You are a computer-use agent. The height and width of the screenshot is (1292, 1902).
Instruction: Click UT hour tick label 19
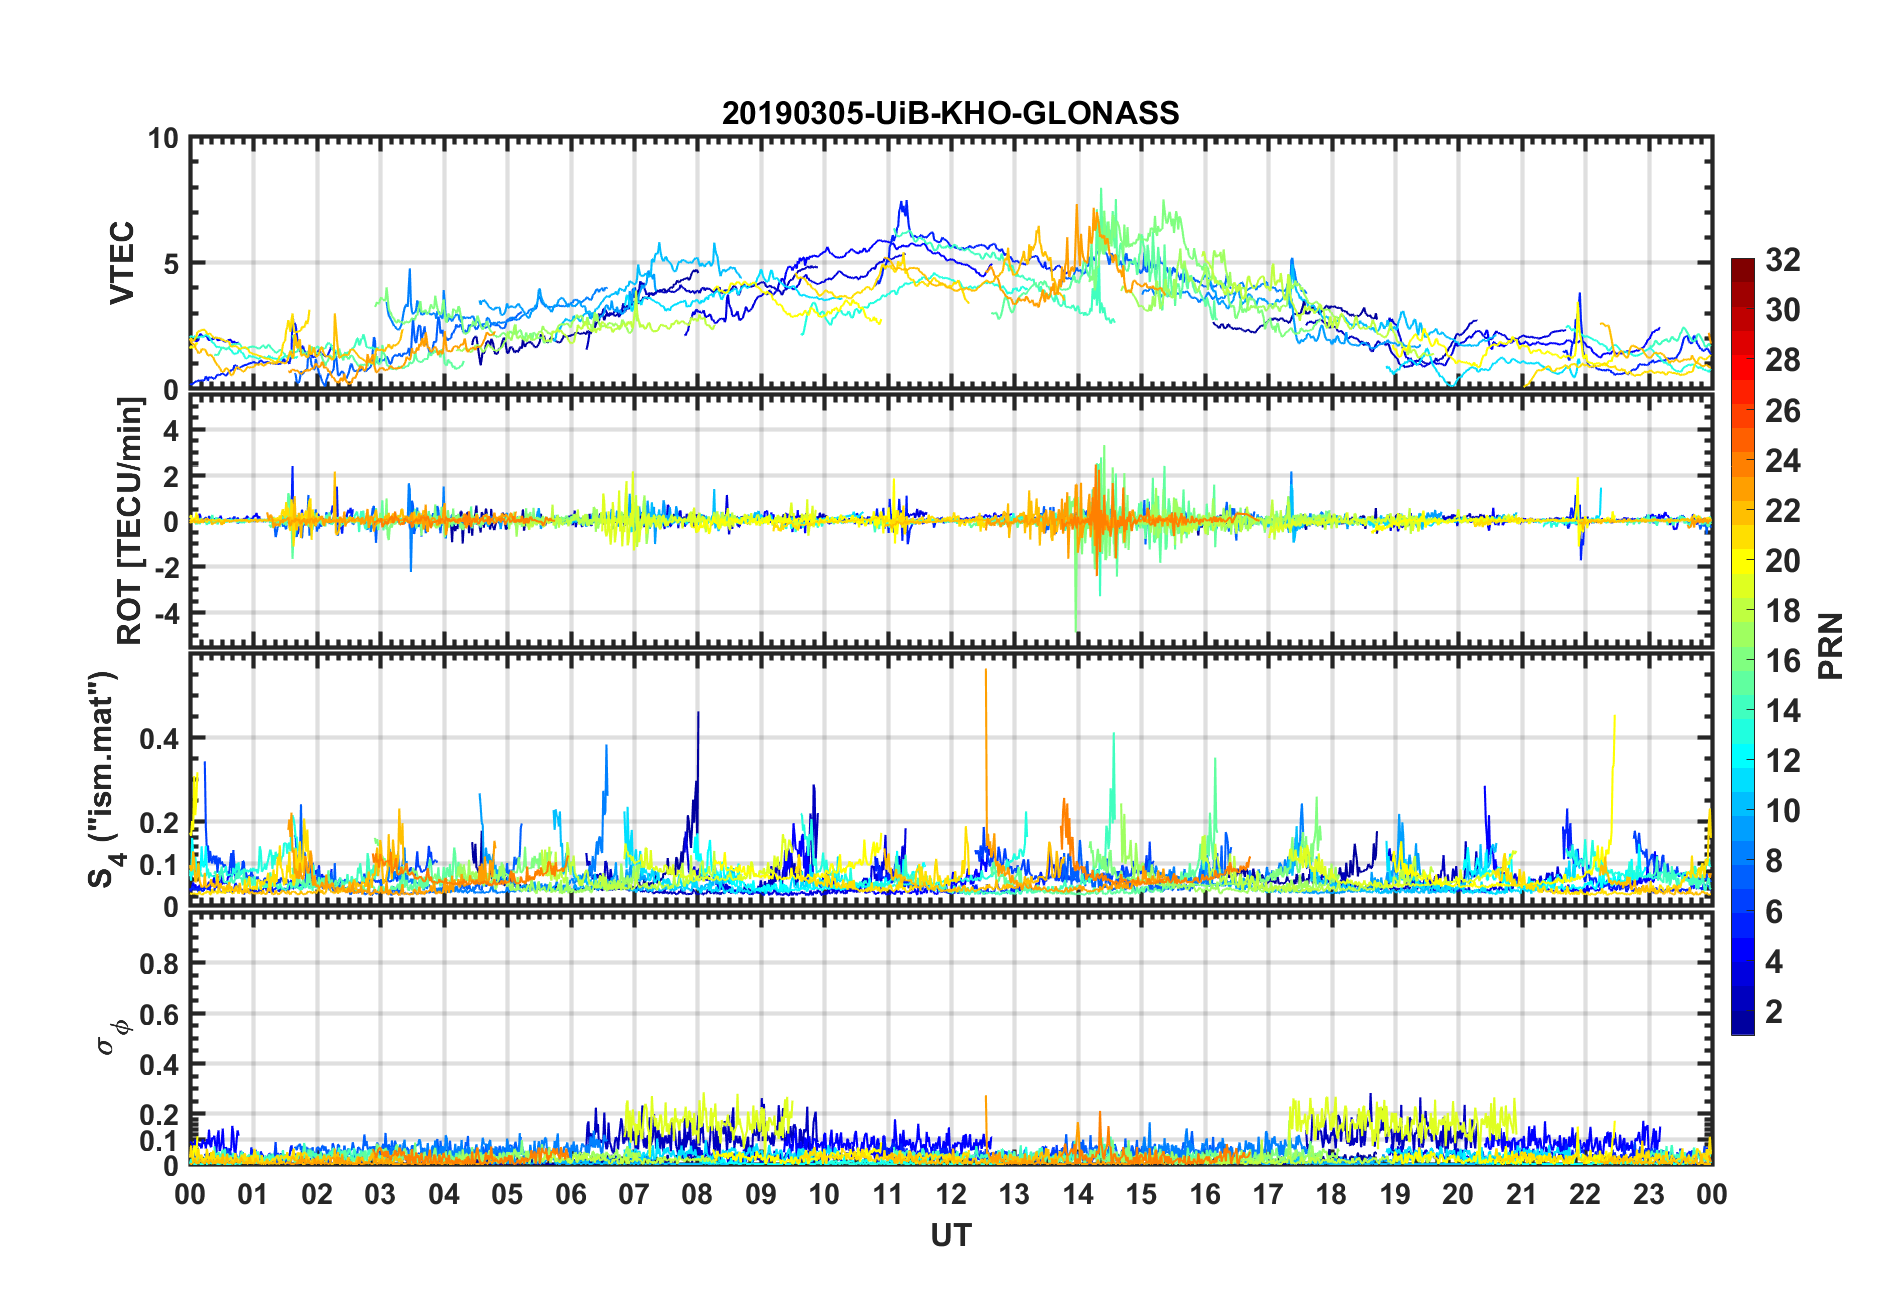(x=1395, y=1194)
